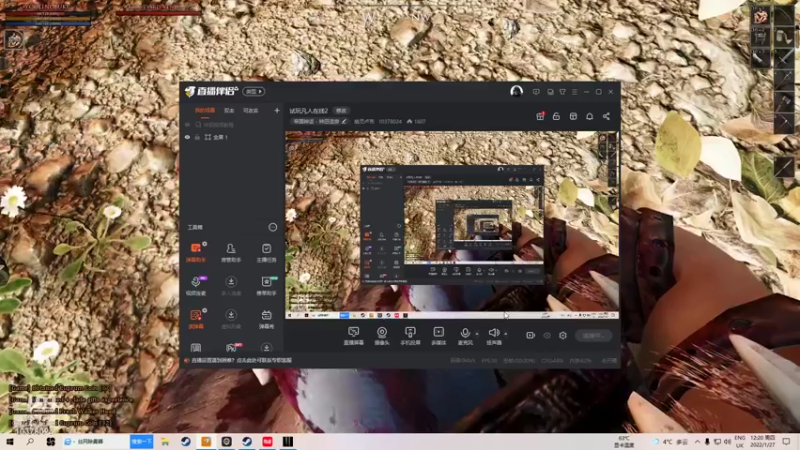Download the multi-person co-stream tool
Screen dimensions: 800x450
[x=231, y=286]
